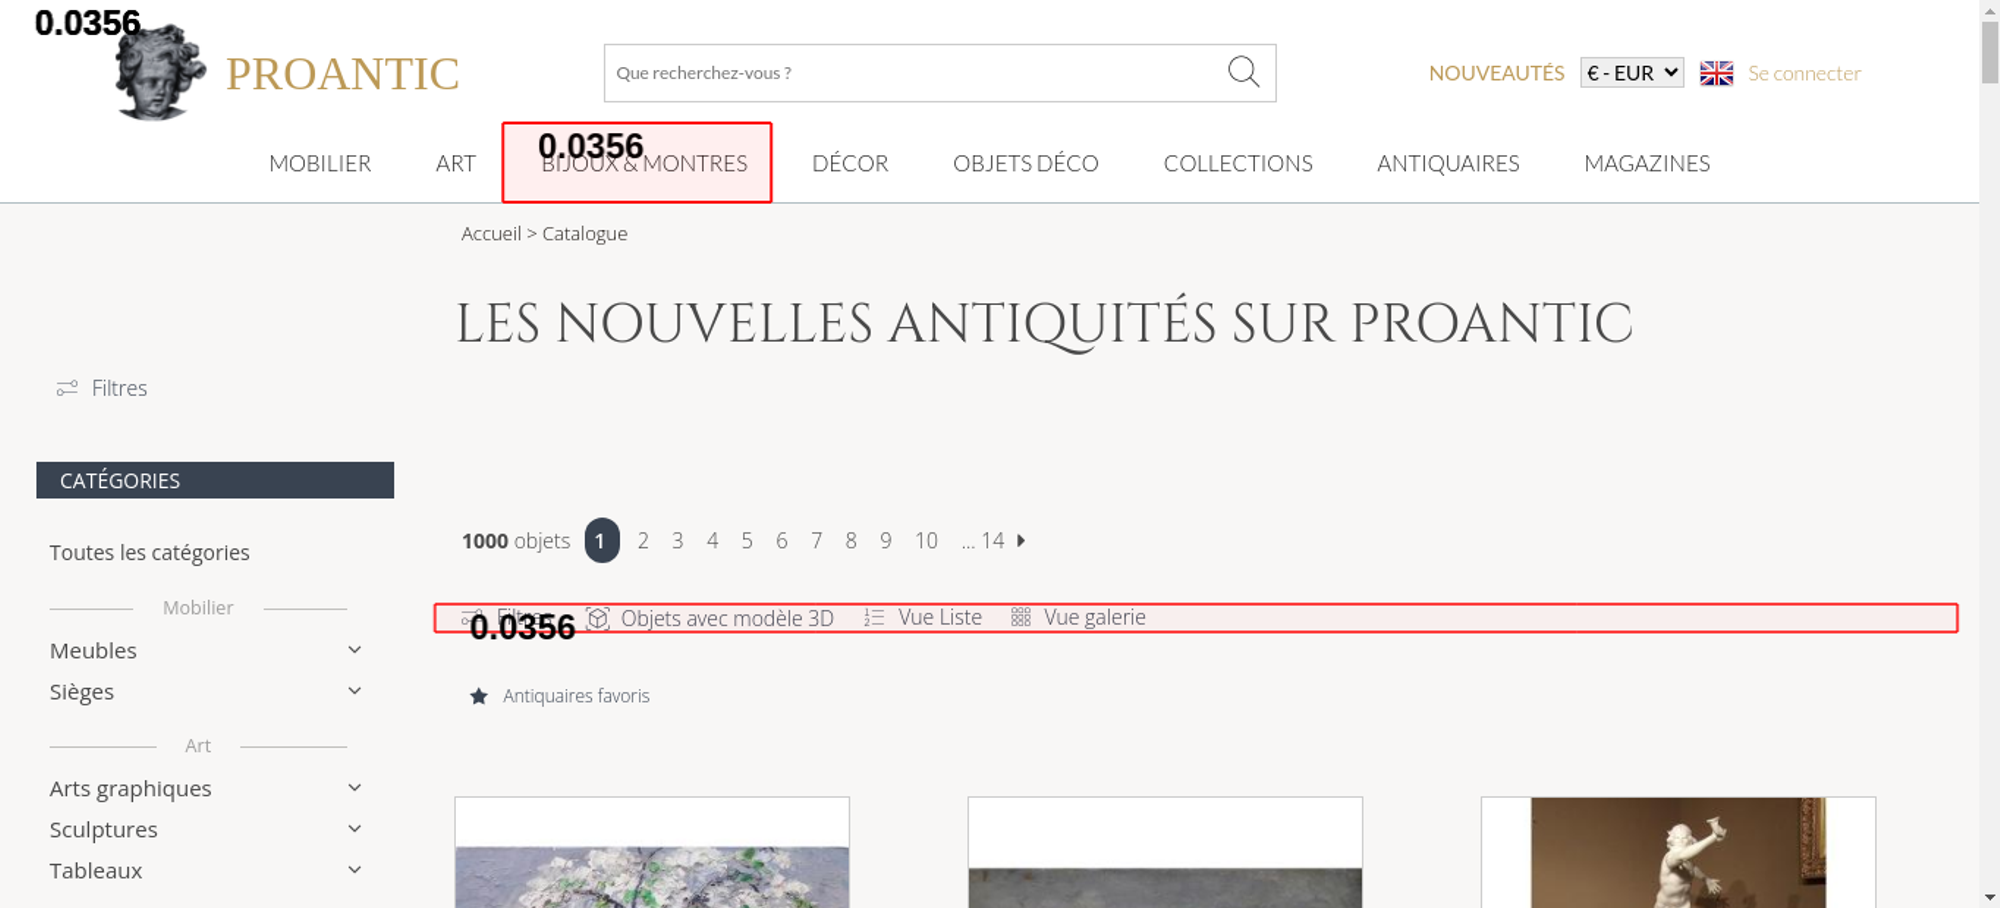
Task: Open the DÉCOR menu
Action: [x=850, y=163]
